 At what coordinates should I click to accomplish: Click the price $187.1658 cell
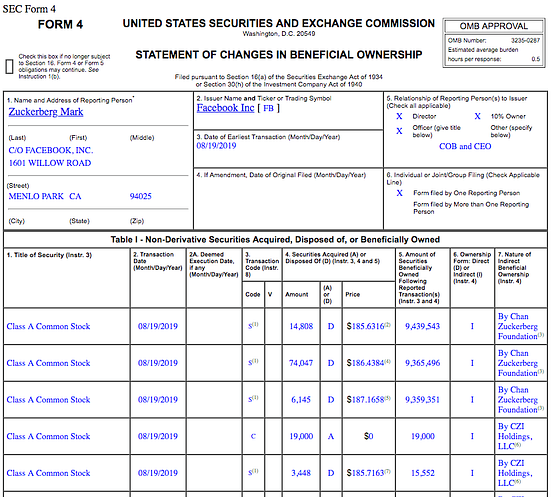pos(369,400)
